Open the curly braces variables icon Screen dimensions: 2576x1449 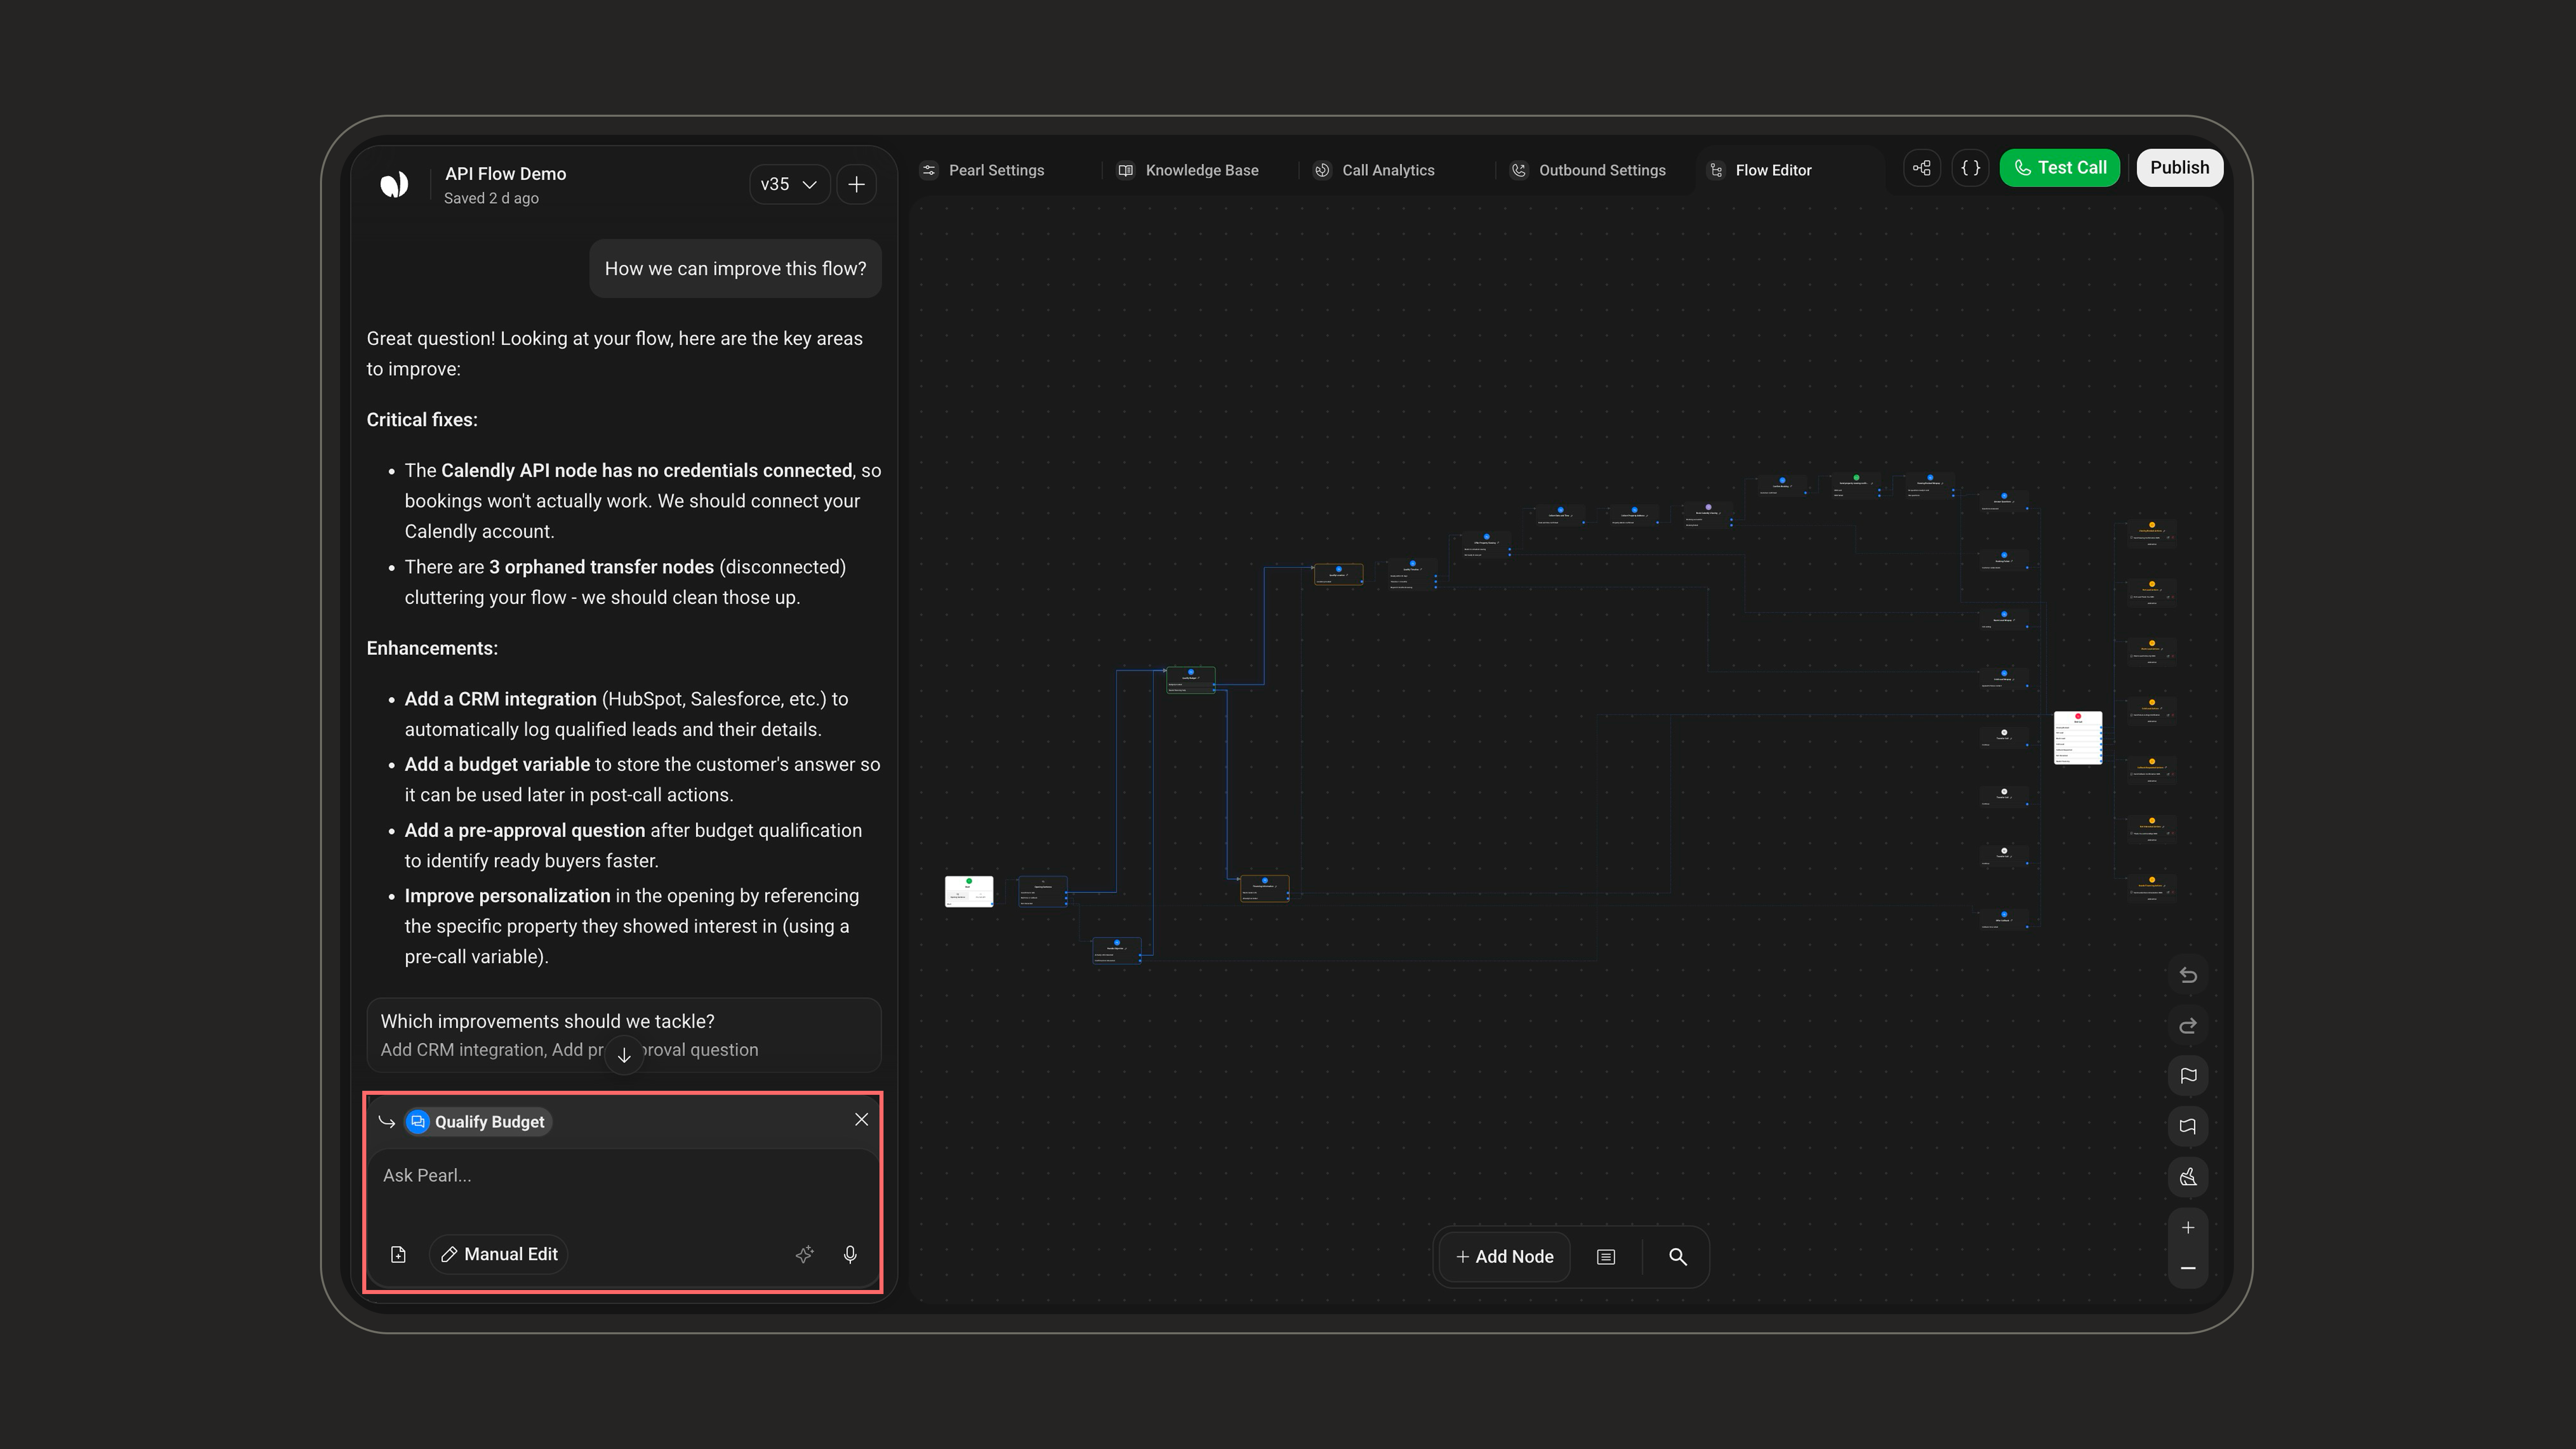(1970, 168)
